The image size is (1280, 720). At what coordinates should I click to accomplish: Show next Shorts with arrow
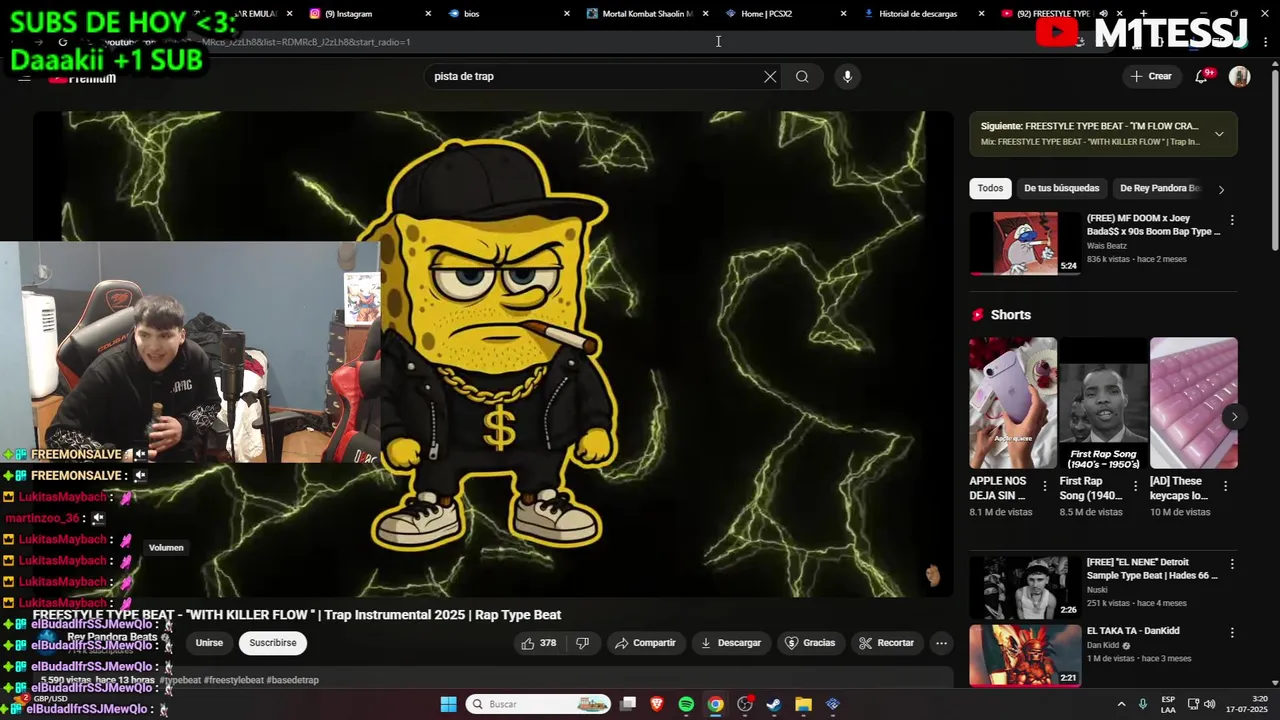coord(1234,417)
